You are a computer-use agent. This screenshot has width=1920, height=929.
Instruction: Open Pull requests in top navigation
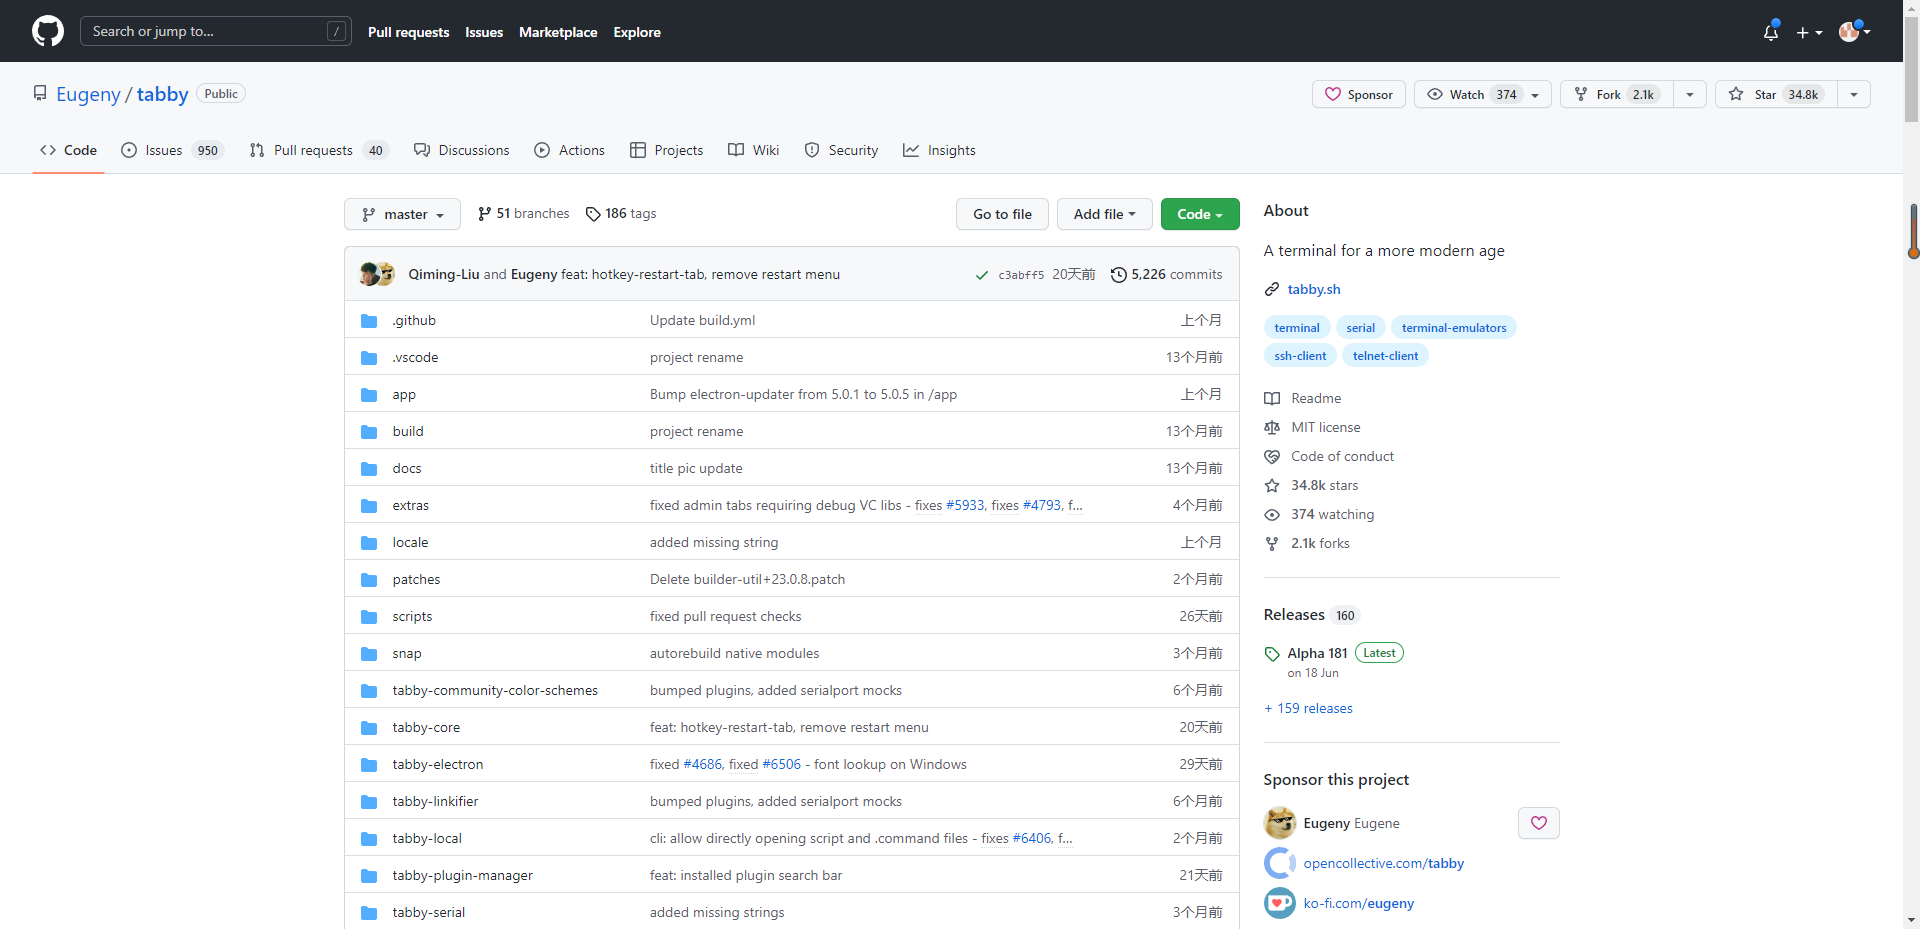point(408,32)
